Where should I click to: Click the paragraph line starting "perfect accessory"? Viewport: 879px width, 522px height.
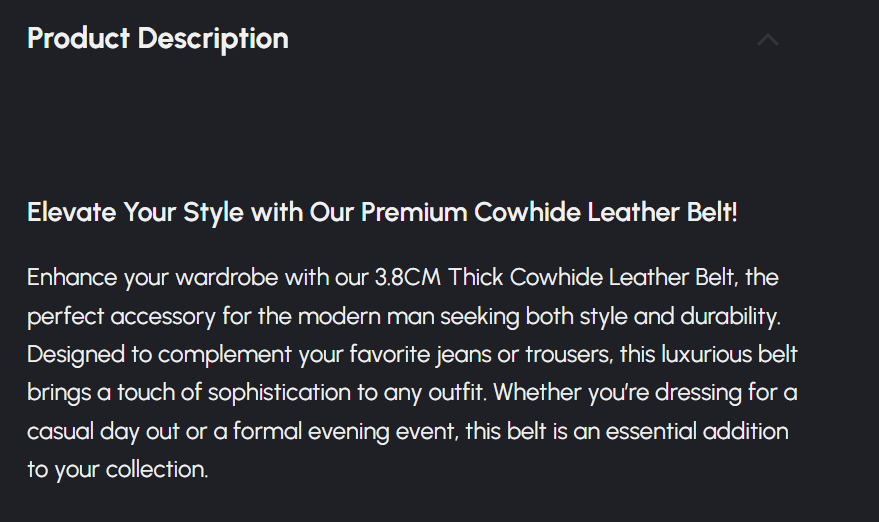tap(403, 317)
